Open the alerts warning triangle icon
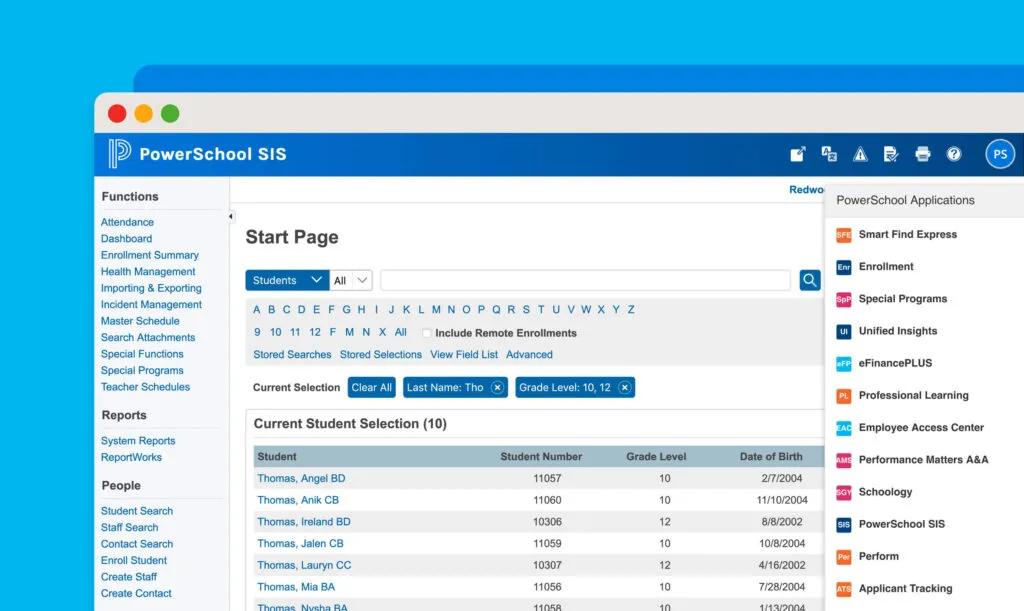1024x611 pixels. 860,154
